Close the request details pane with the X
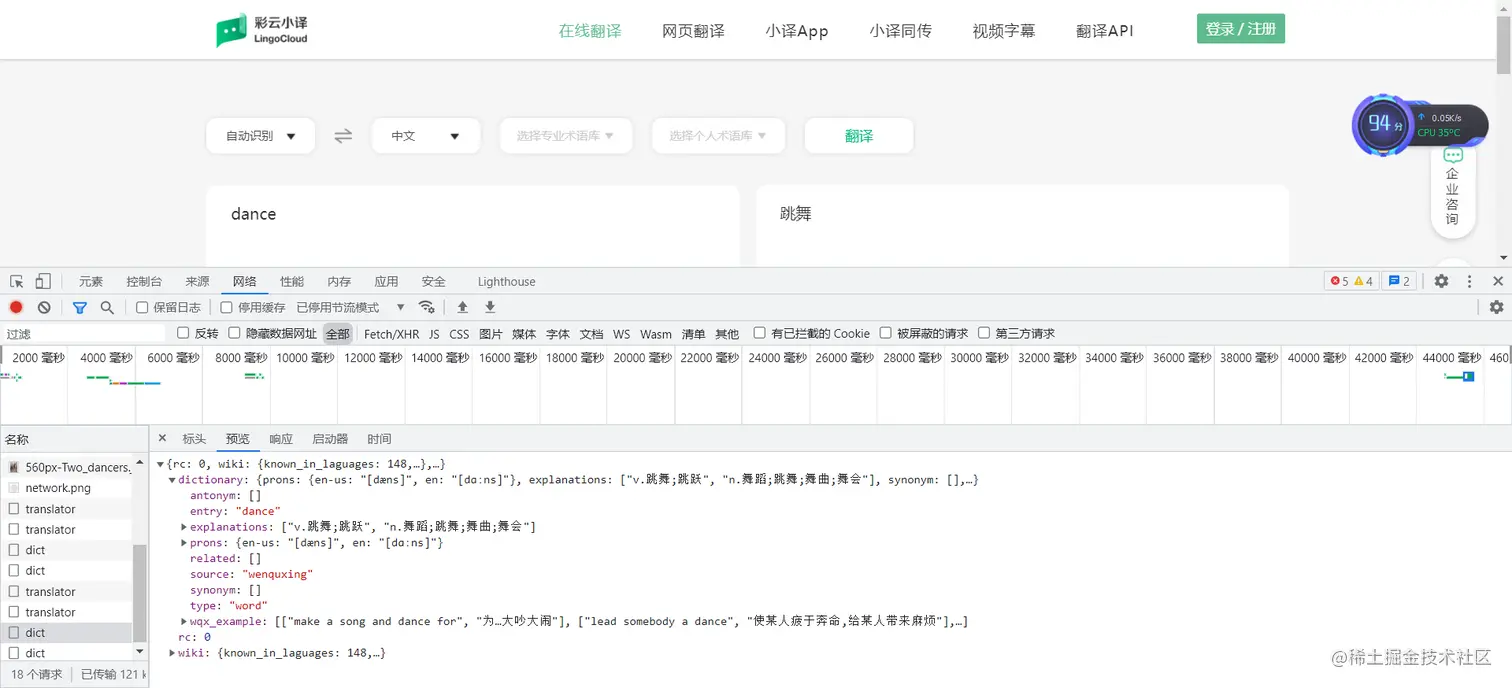 (162, 439)
